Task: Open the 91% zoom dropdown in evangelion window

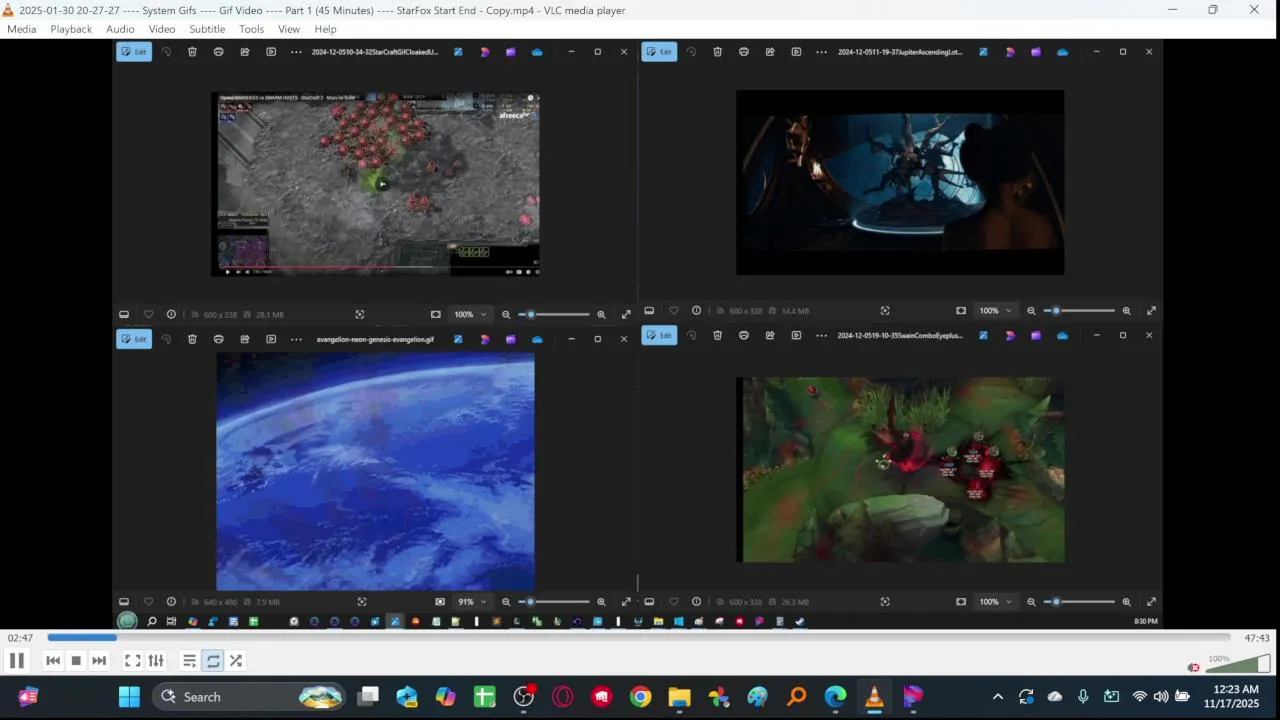Action: 472,602
